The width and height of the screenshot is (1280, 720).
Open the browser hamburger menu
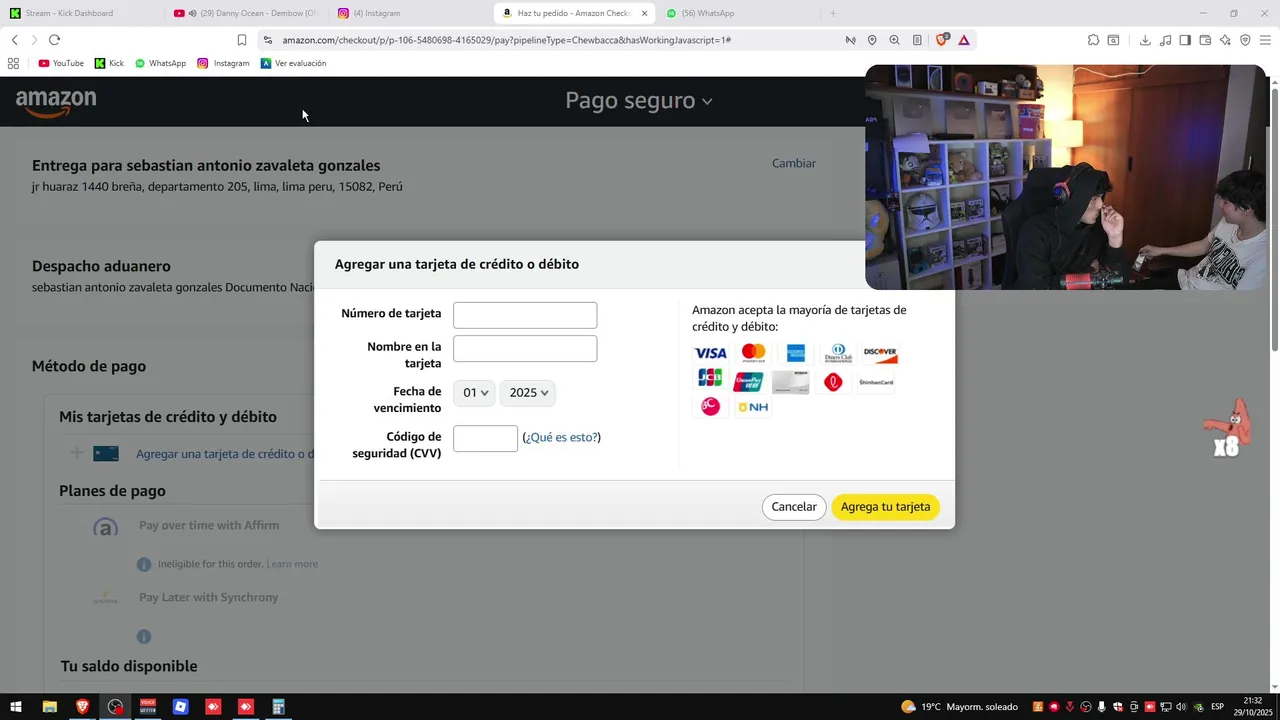click(x=1265, y=40)
